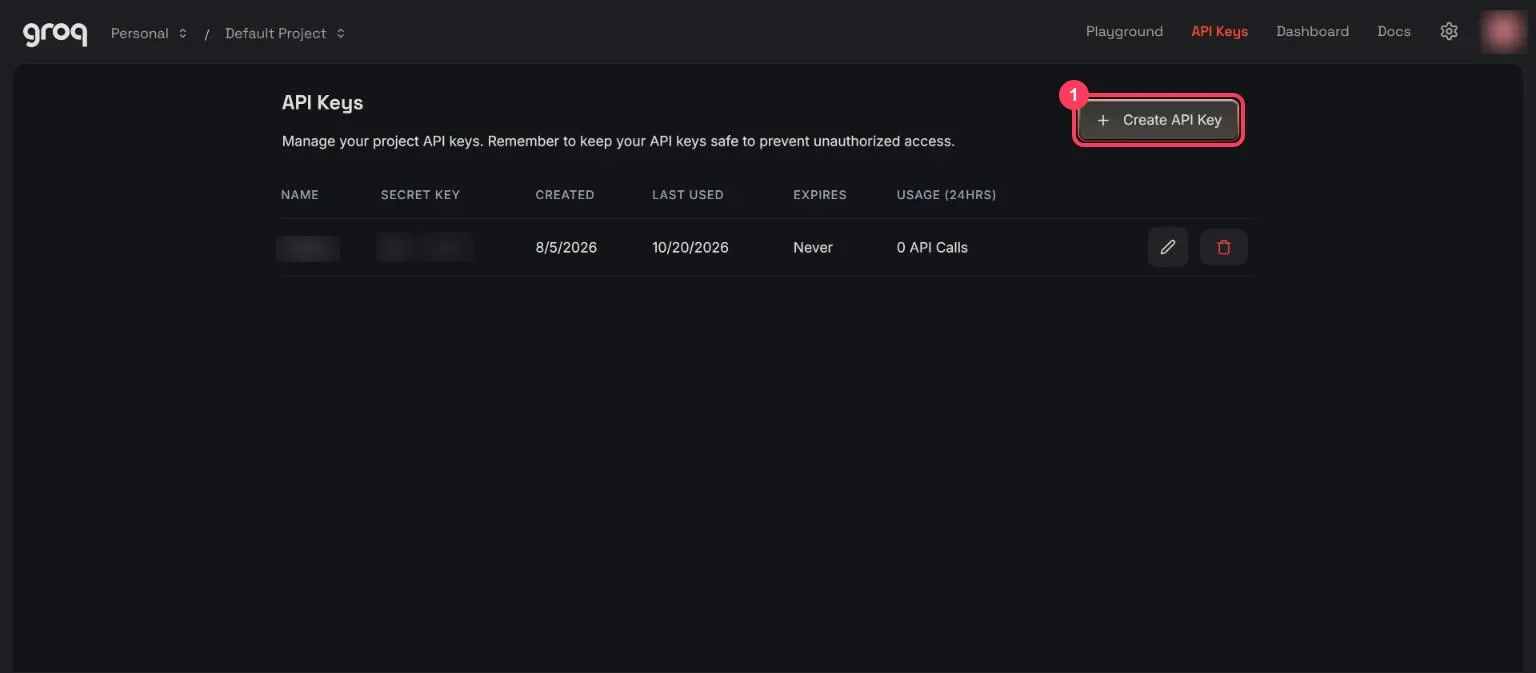Click the LAST USED column header
1536x673 pixels.
click(x=688, y=195)
